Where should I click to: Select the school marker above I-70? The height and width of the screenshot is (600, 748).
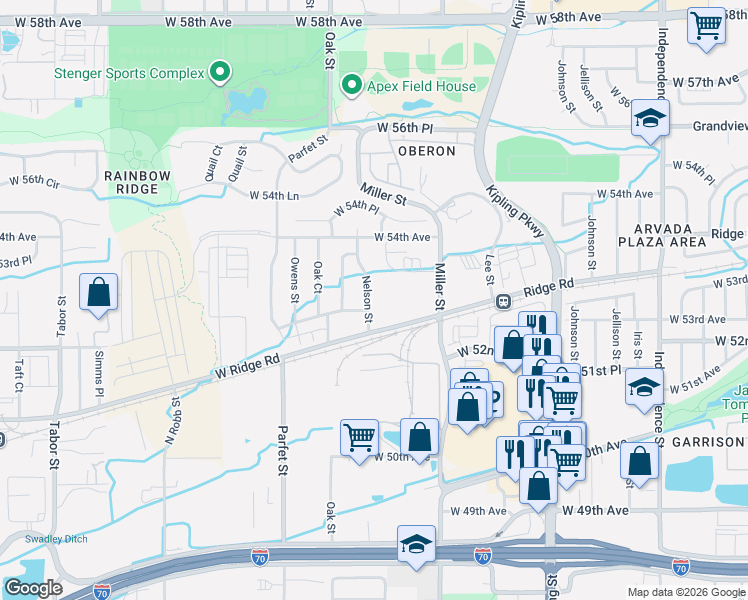click(416, 546)
